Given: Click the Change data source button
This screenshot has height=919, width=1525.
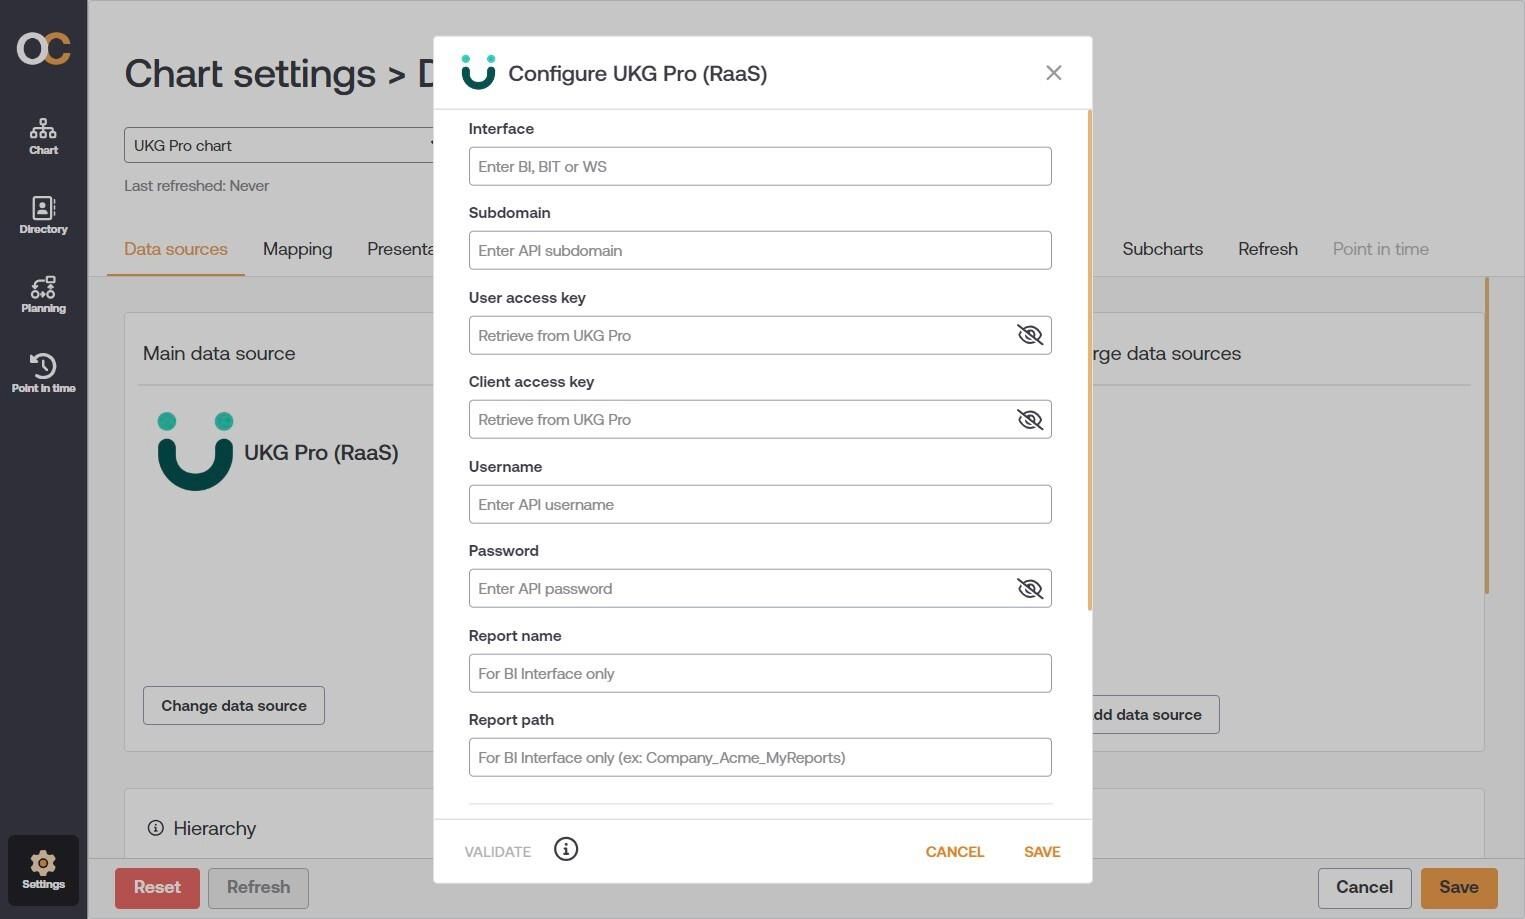Looking at the screenshot, I should click(x=234, y=705).
